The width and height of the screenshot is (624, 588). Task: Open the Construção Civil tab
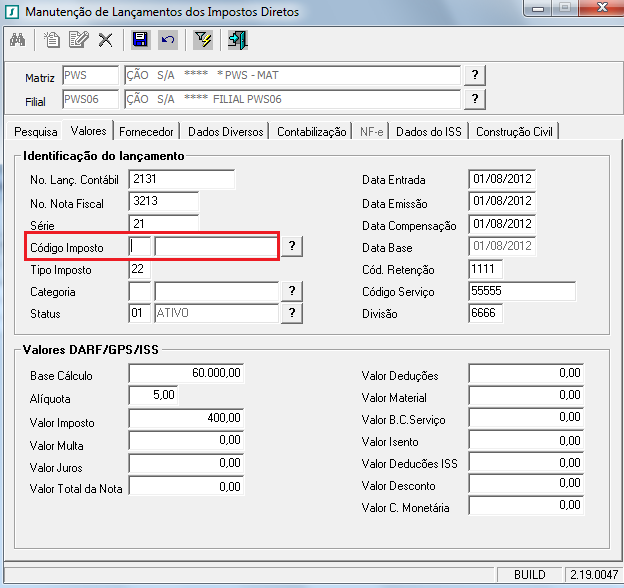515,132
